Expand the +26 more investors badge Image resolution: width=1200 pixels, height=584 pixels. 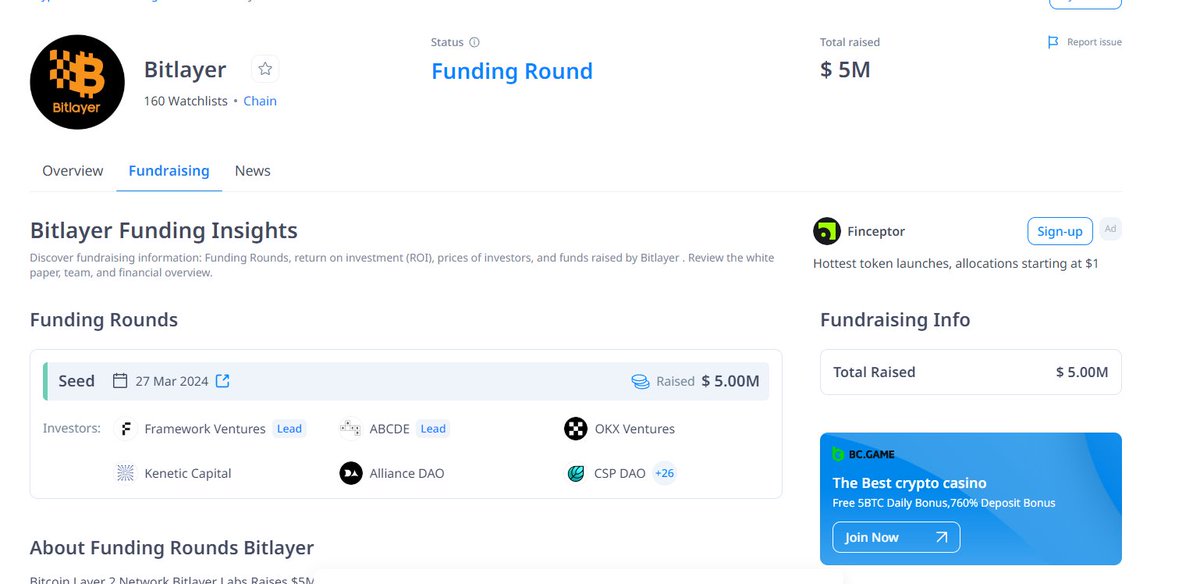click(665, 473)
